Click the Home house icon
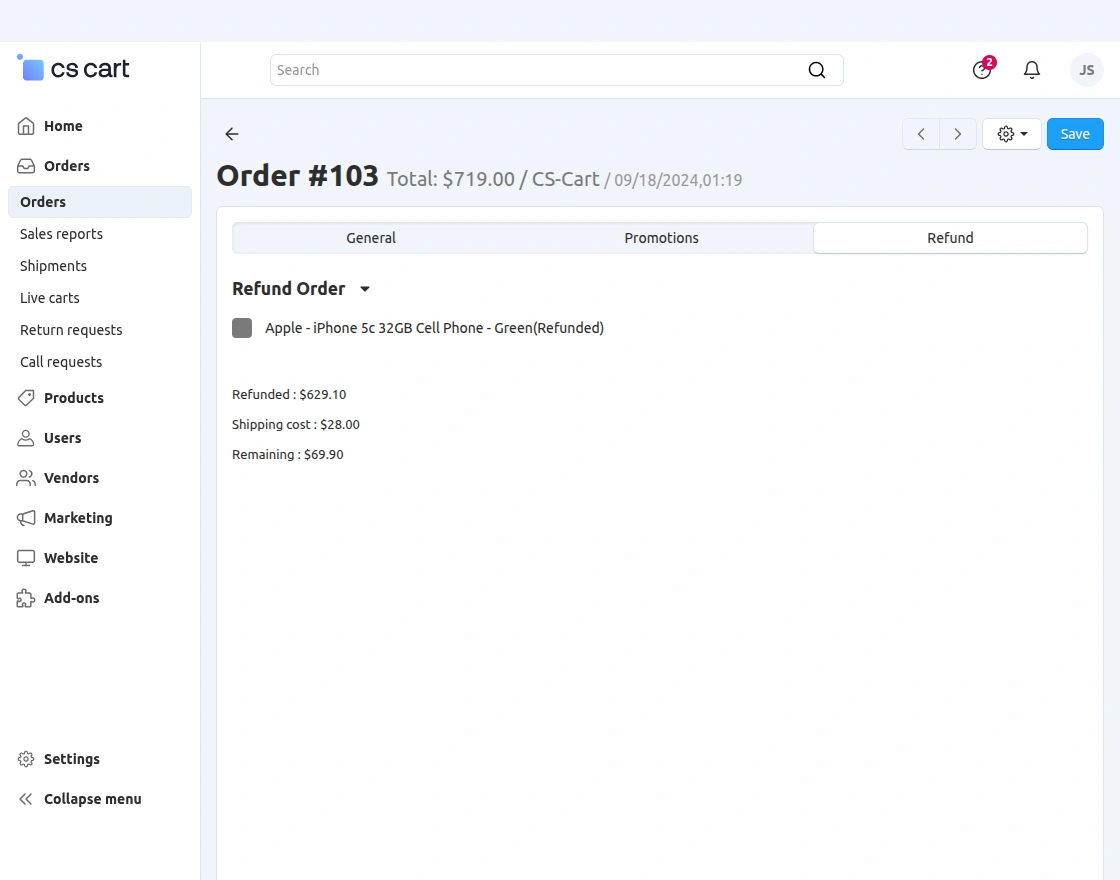The image size is (1120, 880). pyautogui.click(x=26, y=126)
